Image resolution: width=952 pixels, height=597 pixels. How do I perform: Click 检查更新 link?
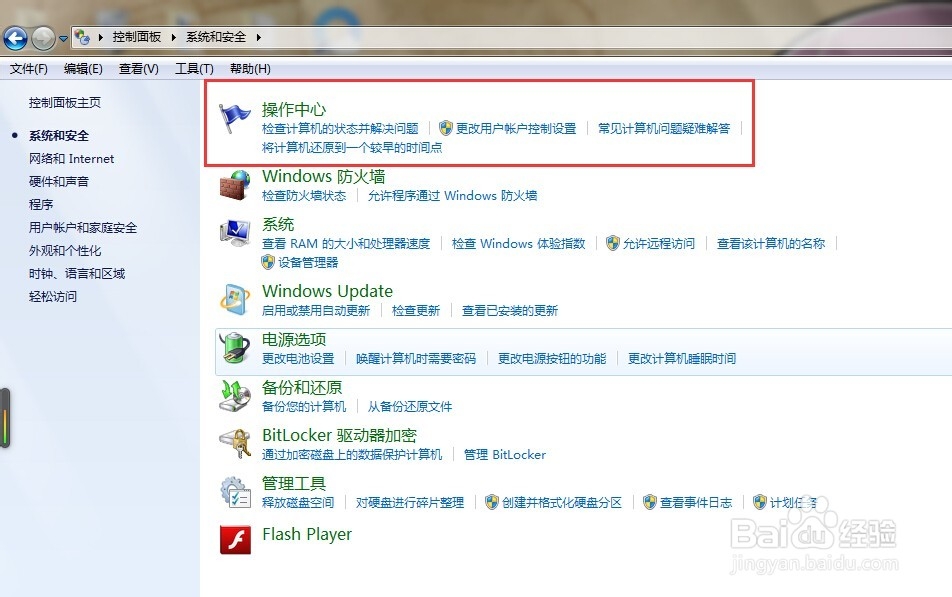tap(416, 310)
